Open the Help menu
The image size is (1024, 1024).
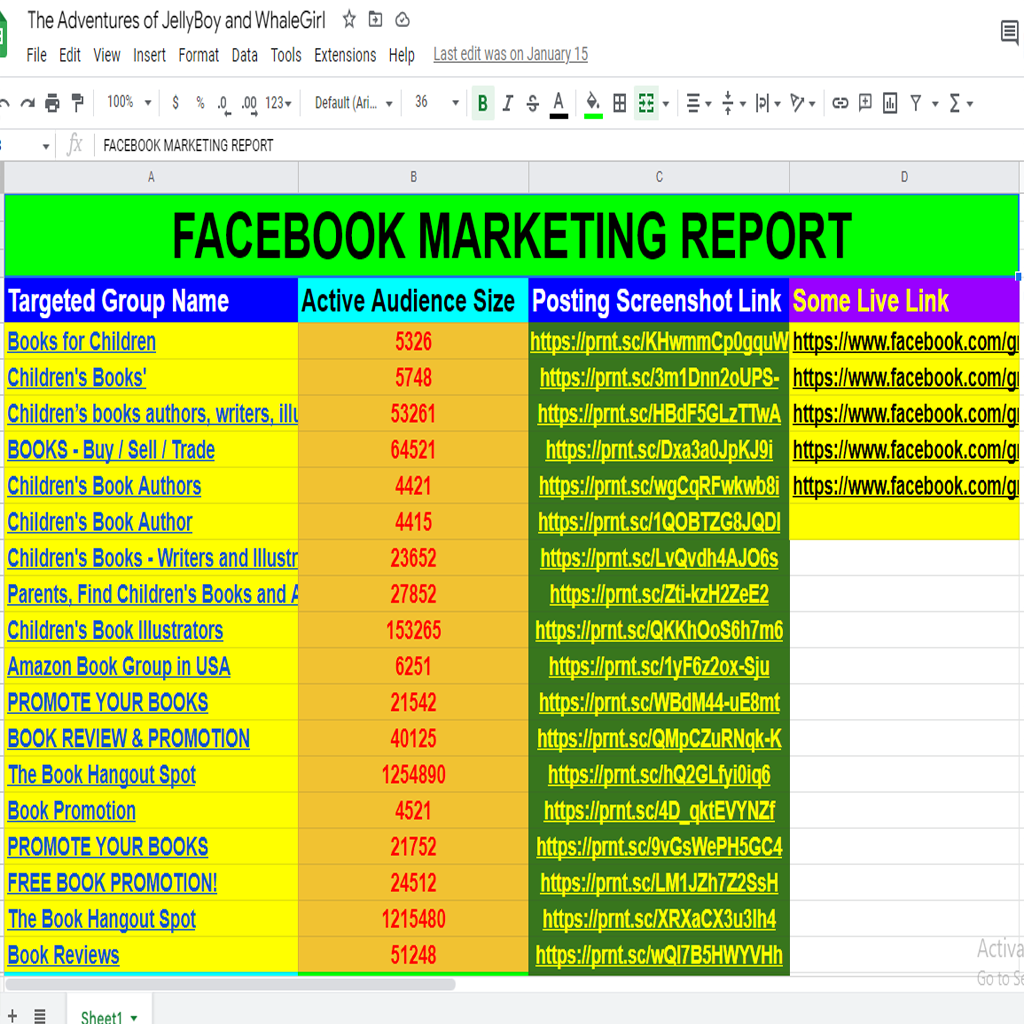coord(402,56)
